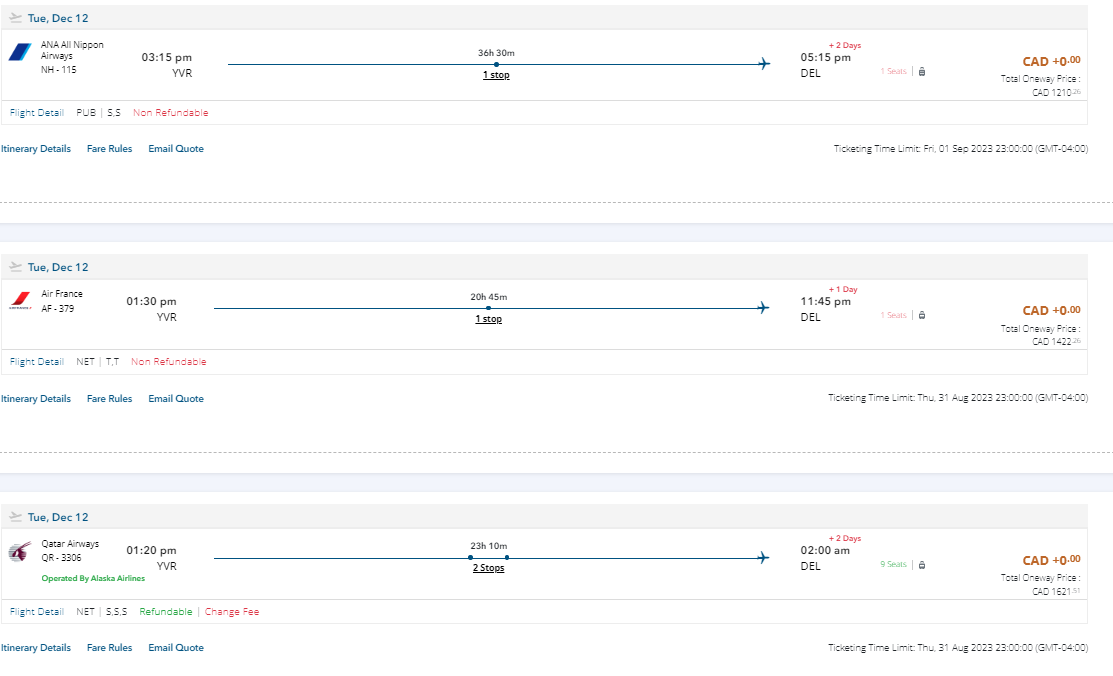Click the baggage icon on Qatar Airways flight
The width and height of the screenshot is (1113, 676).
tap(921, 565)
